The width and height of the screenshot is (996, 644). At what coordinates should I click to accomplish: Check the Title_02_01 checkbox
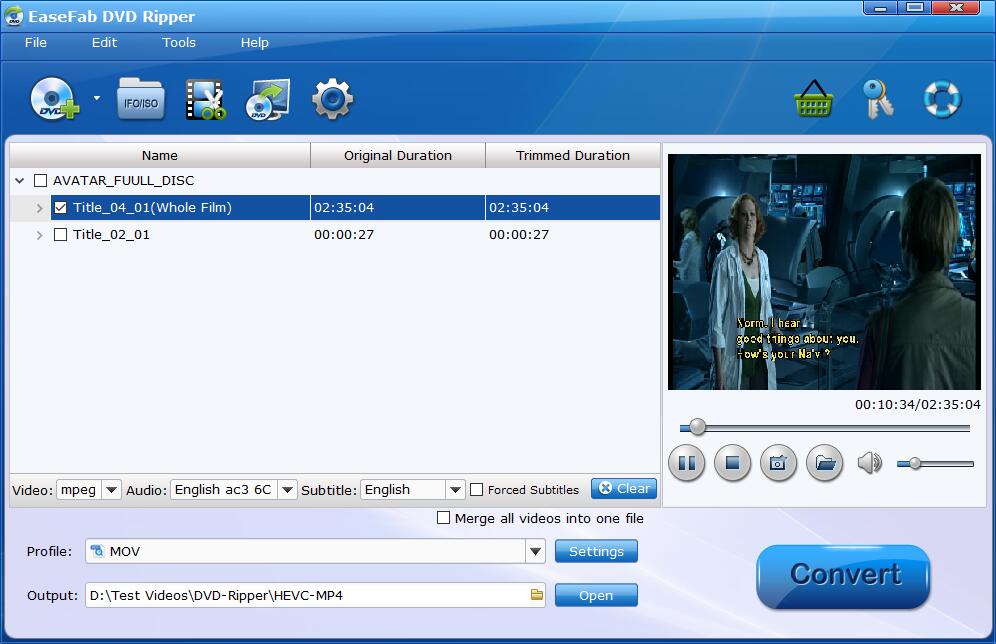(x=60, y=235)
